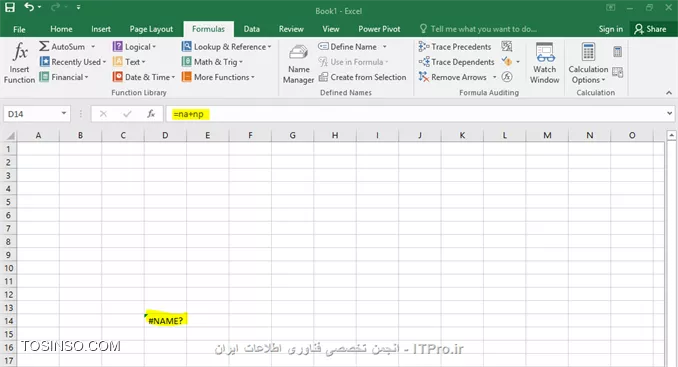
Task: Open Lookup & Reference functions menu
Action: (227, 47)
